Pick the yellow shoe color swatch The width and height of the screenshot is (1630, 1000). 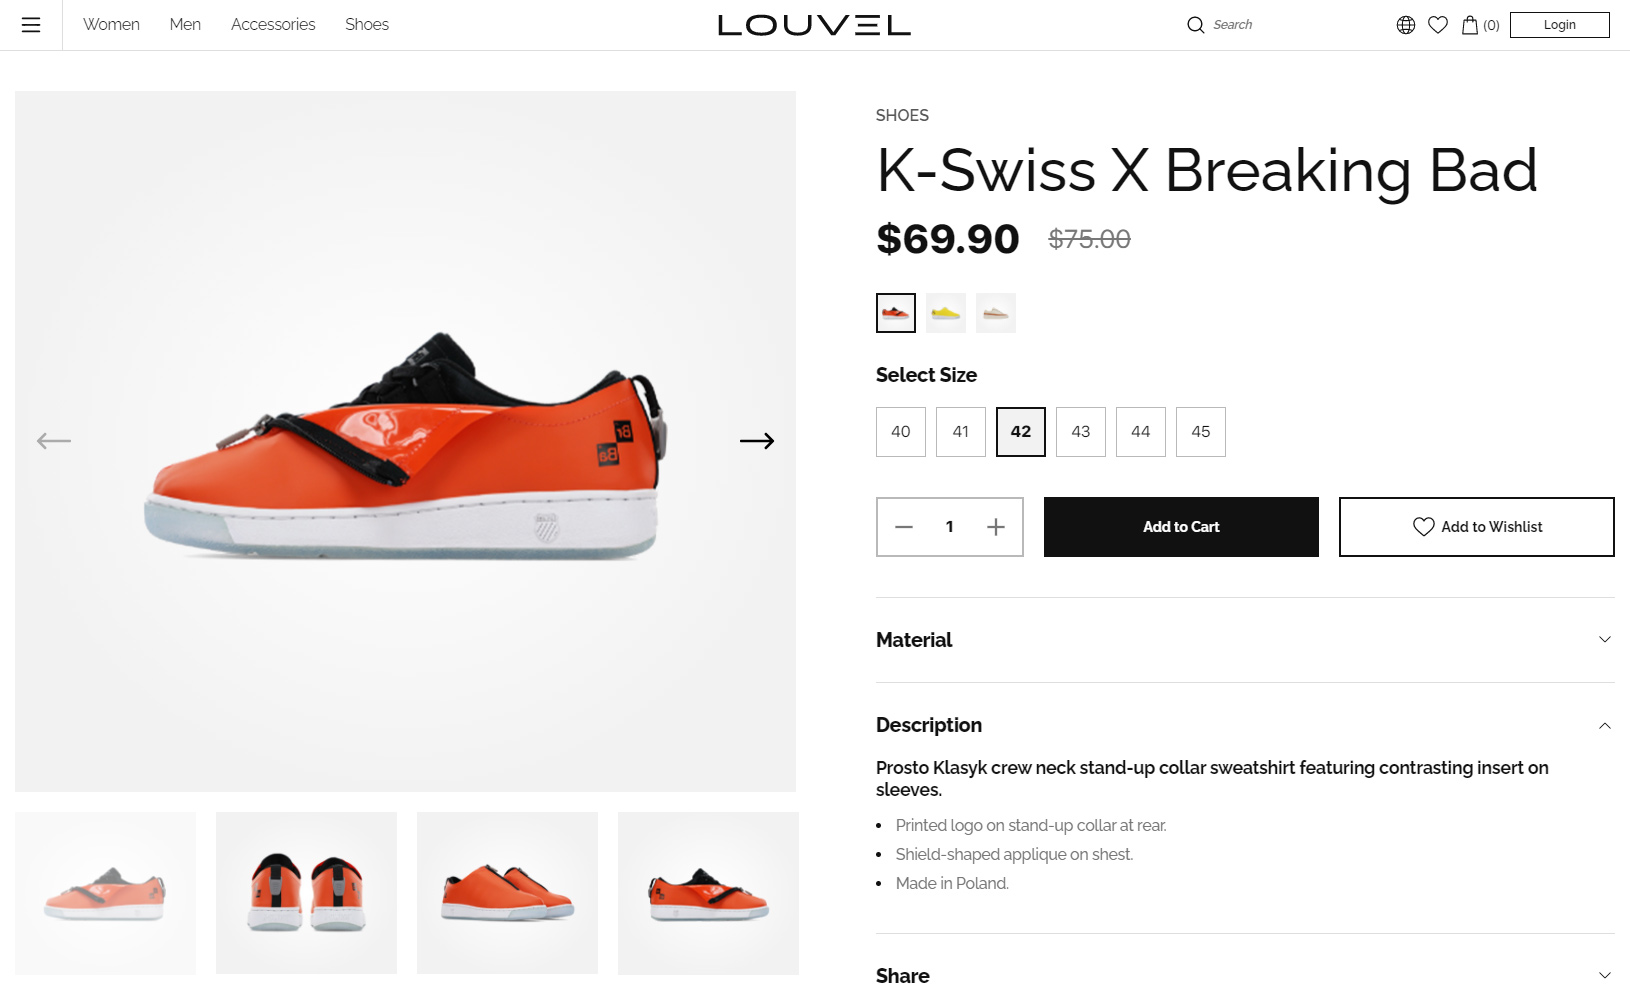(946, 313)
